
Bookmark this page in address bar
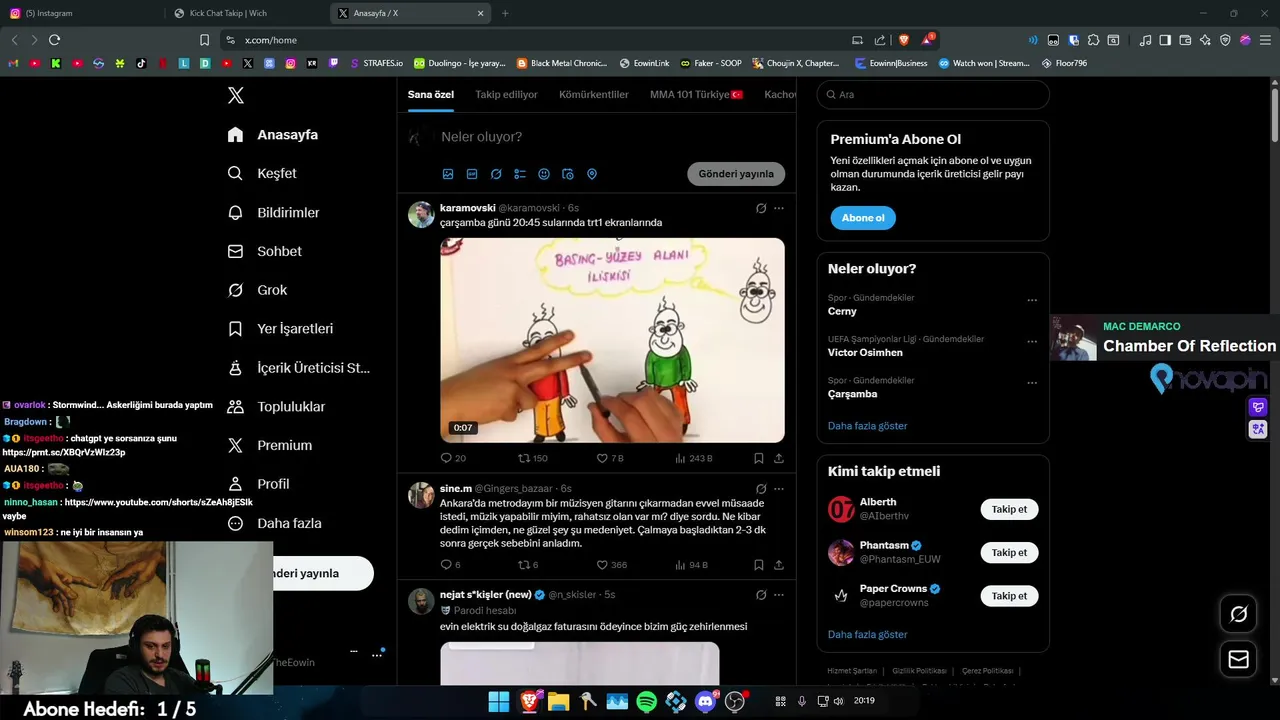point(204,40)
